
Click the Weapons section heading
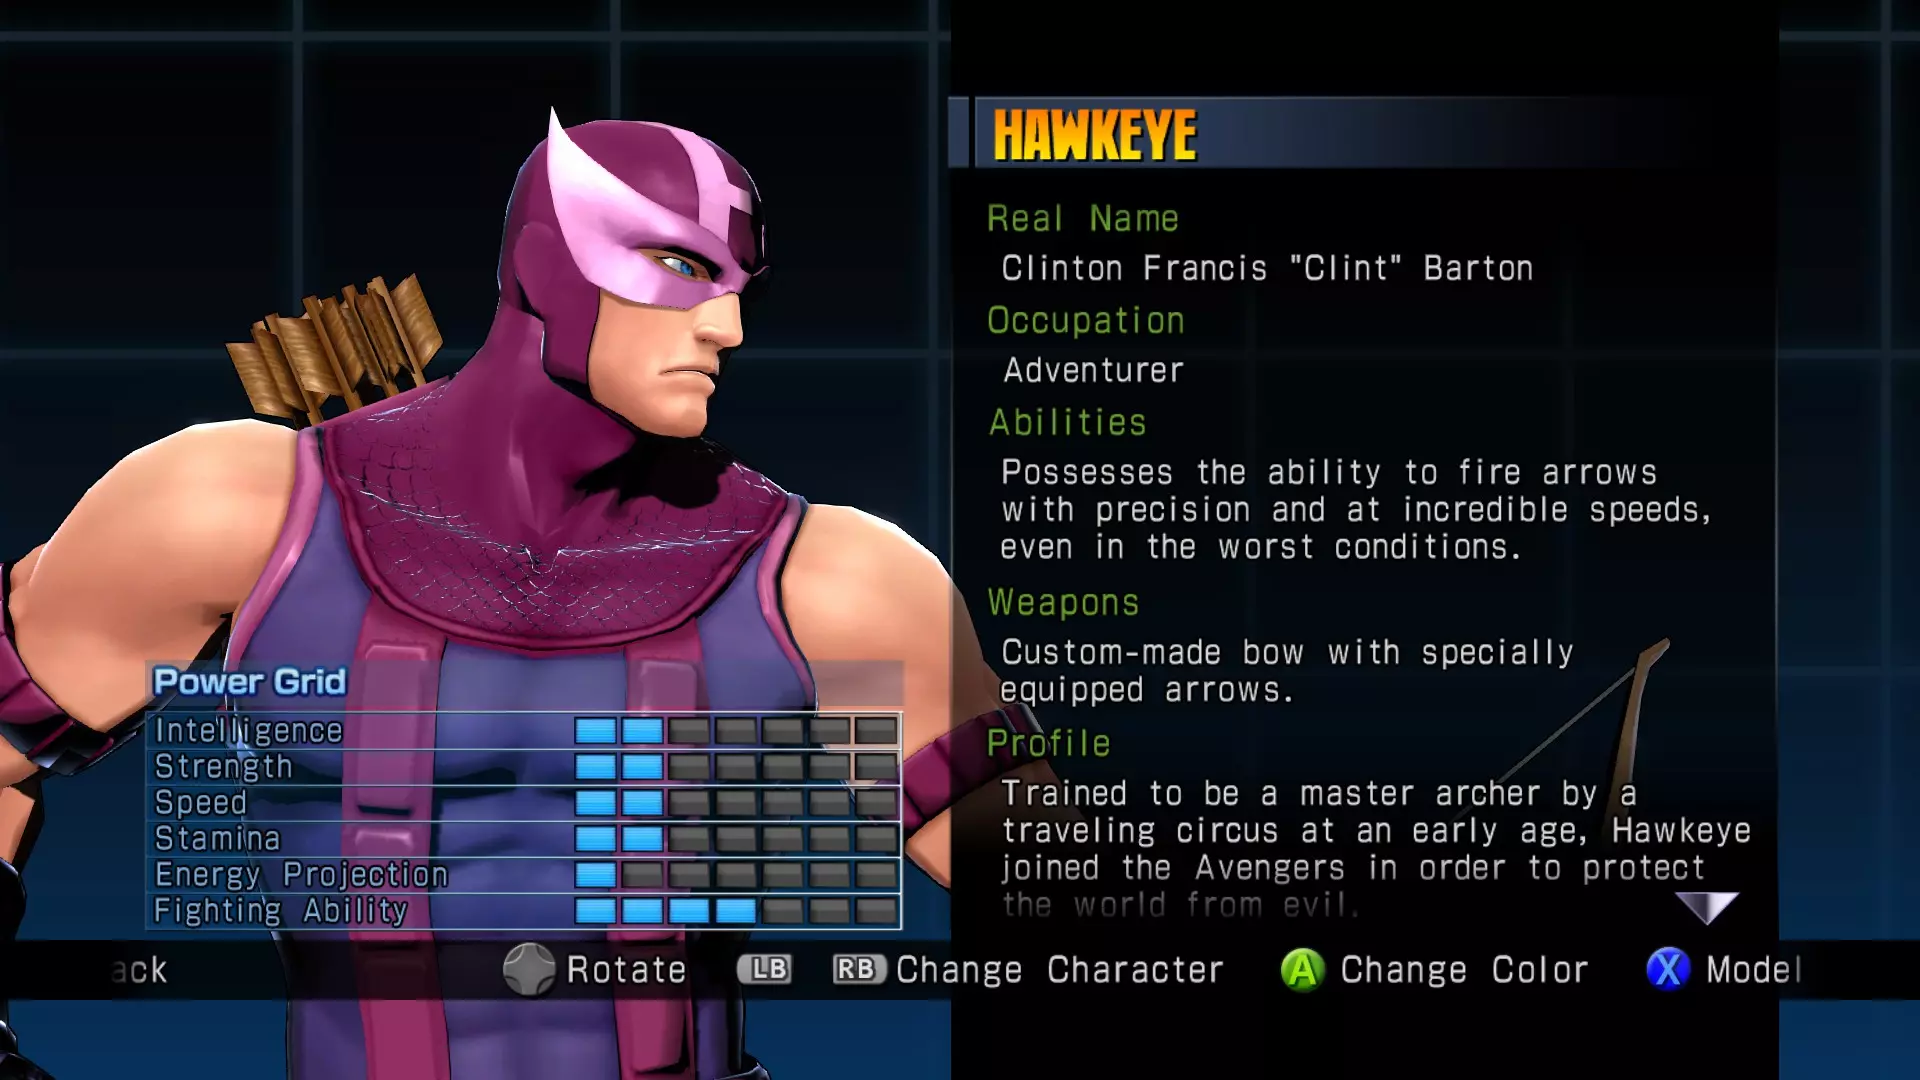point(1063,603)
